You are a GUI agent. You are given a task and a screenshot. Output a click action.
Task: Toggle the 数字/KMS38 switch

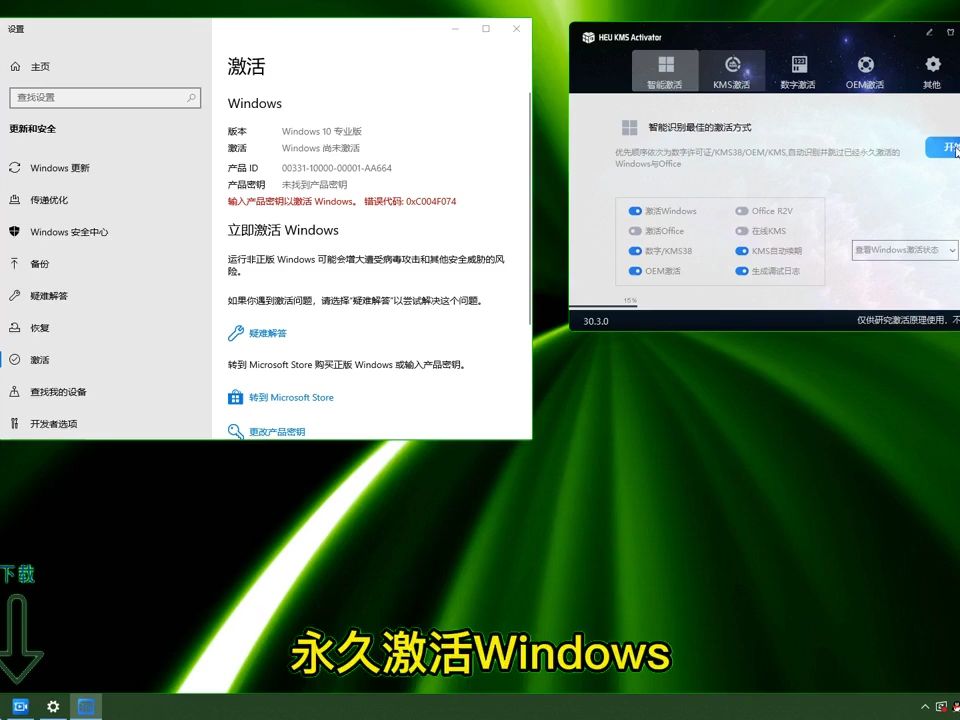point(635,251)
